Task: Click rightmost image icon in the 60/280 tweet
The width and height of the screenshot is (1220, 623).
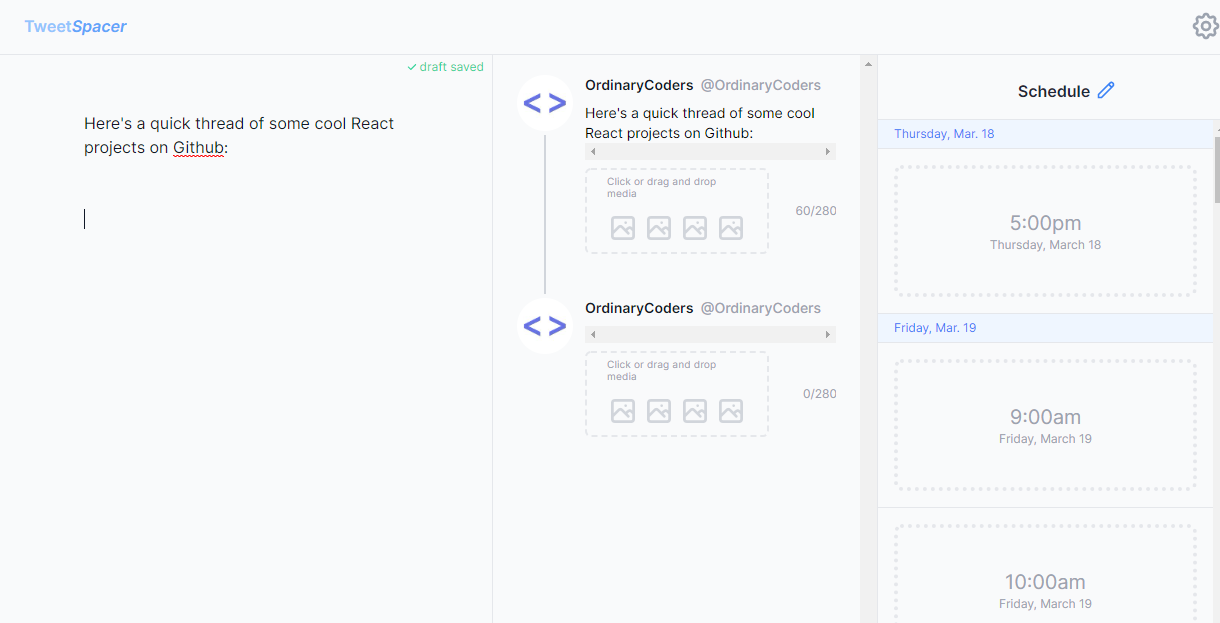Action: [x=731, y=228]
